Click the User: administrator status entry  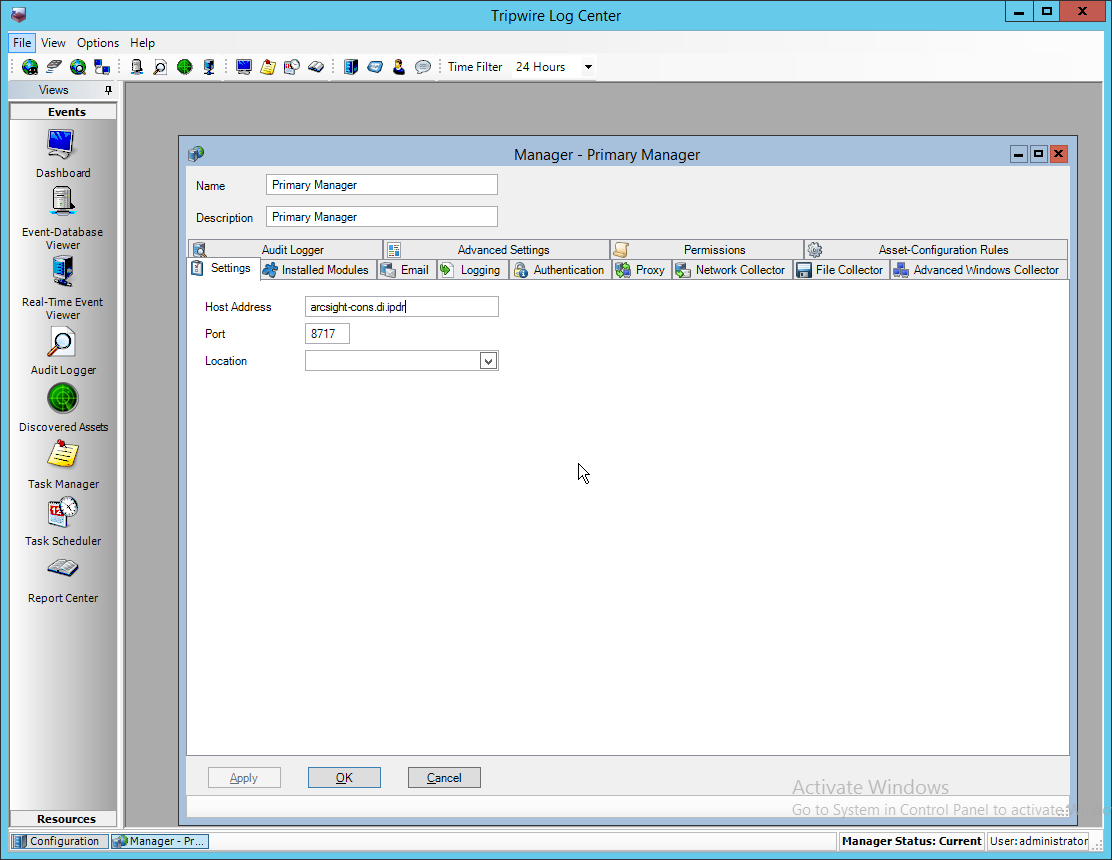tap(1038, 841)
